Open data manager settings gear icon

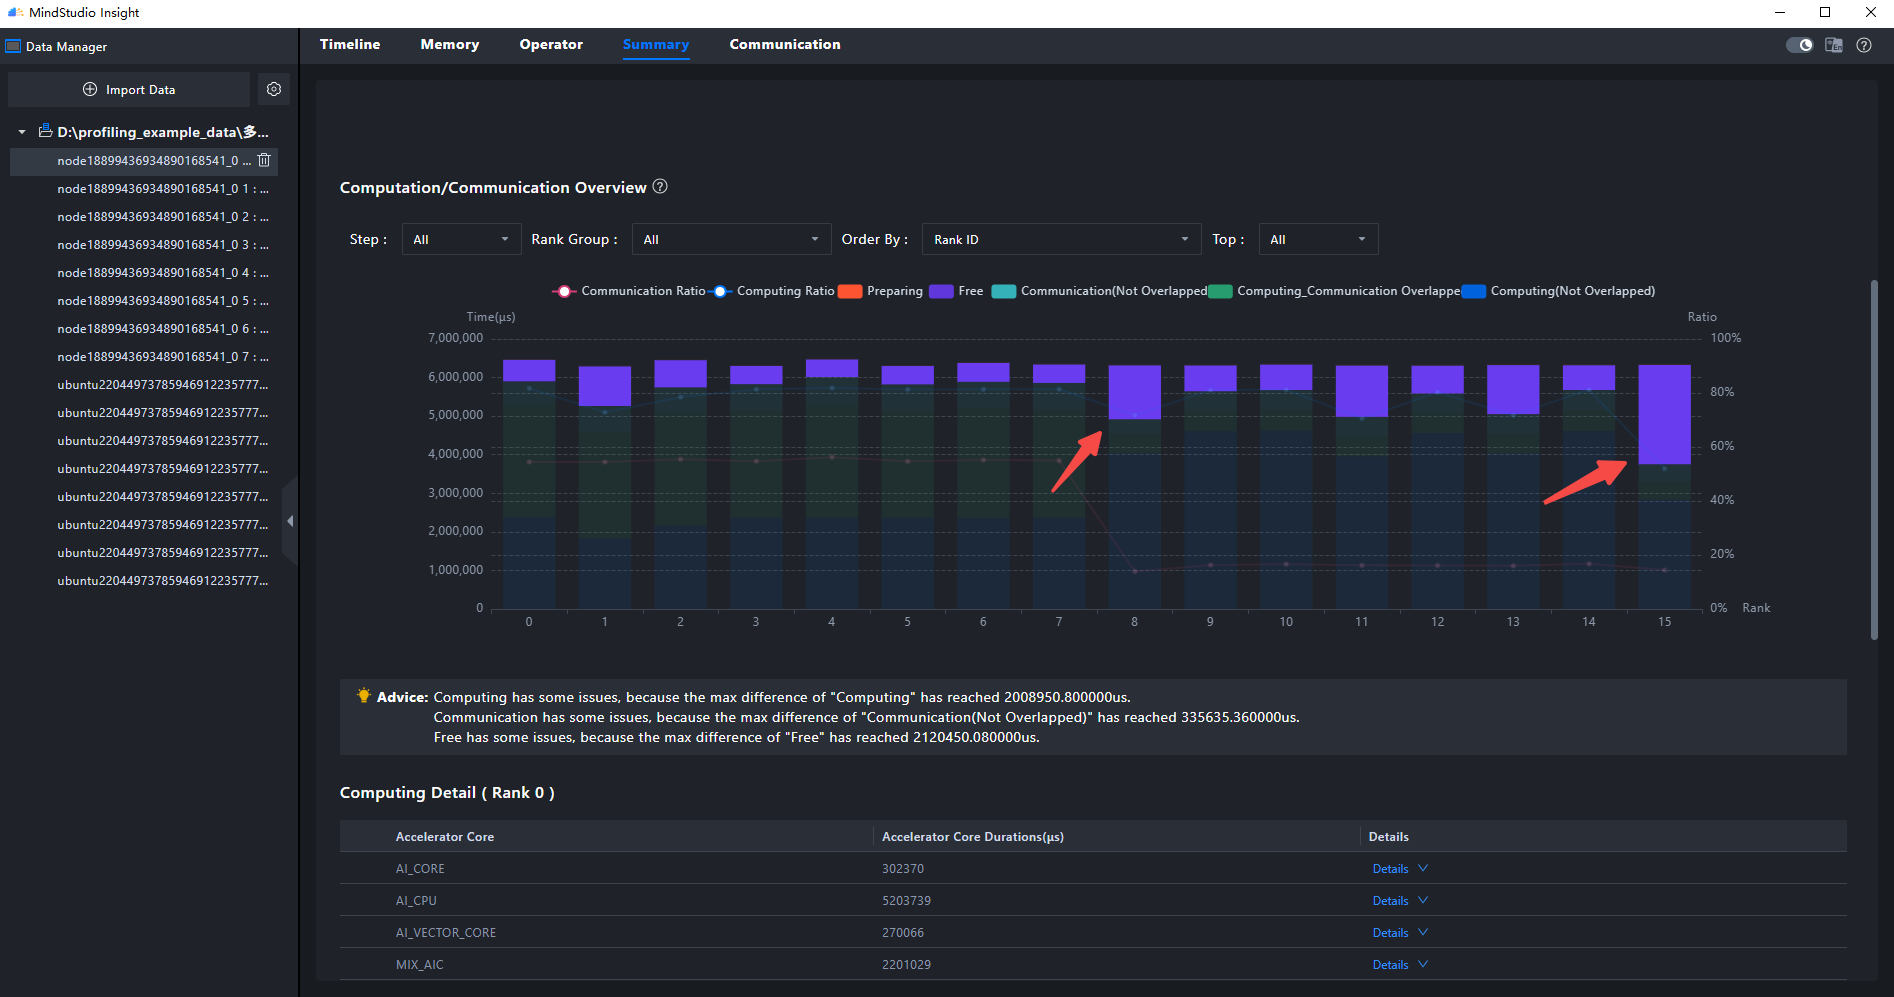pos(274,89)
